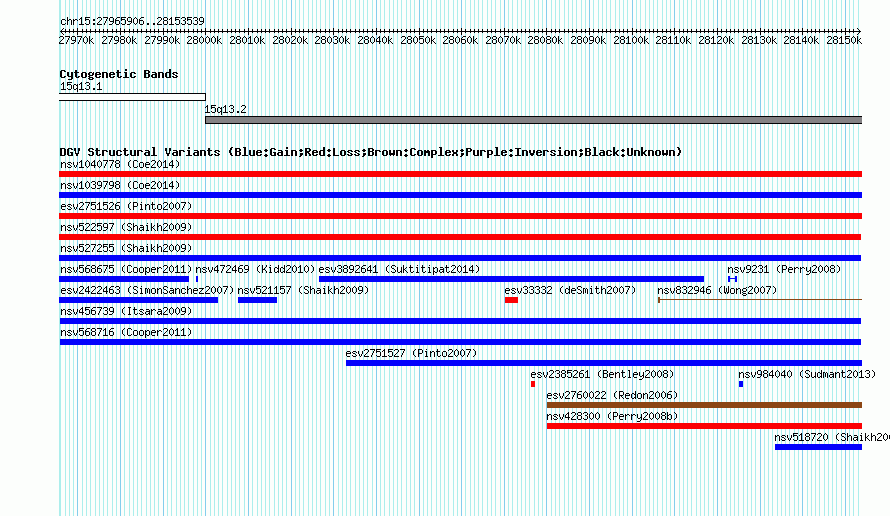The height and width of the screenshot is (516, 890).
Task: Click the 28100k ruler position
Action: pos(631,40)
